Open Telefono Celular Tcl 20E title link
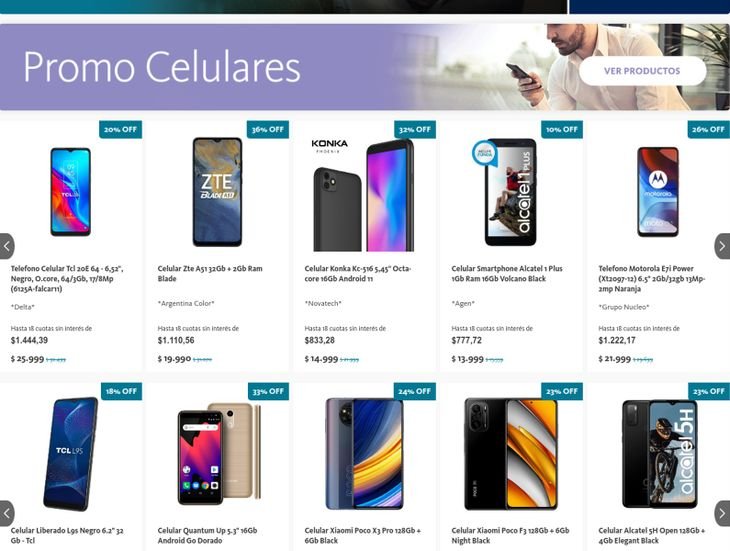This screenshot has height=551, width=730. click(67, 278)
